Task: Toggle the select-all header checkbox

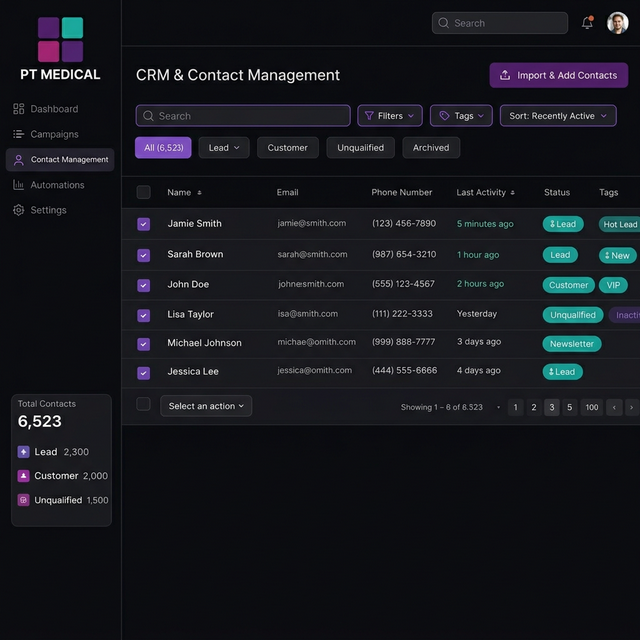Action: tap(143, 192)
